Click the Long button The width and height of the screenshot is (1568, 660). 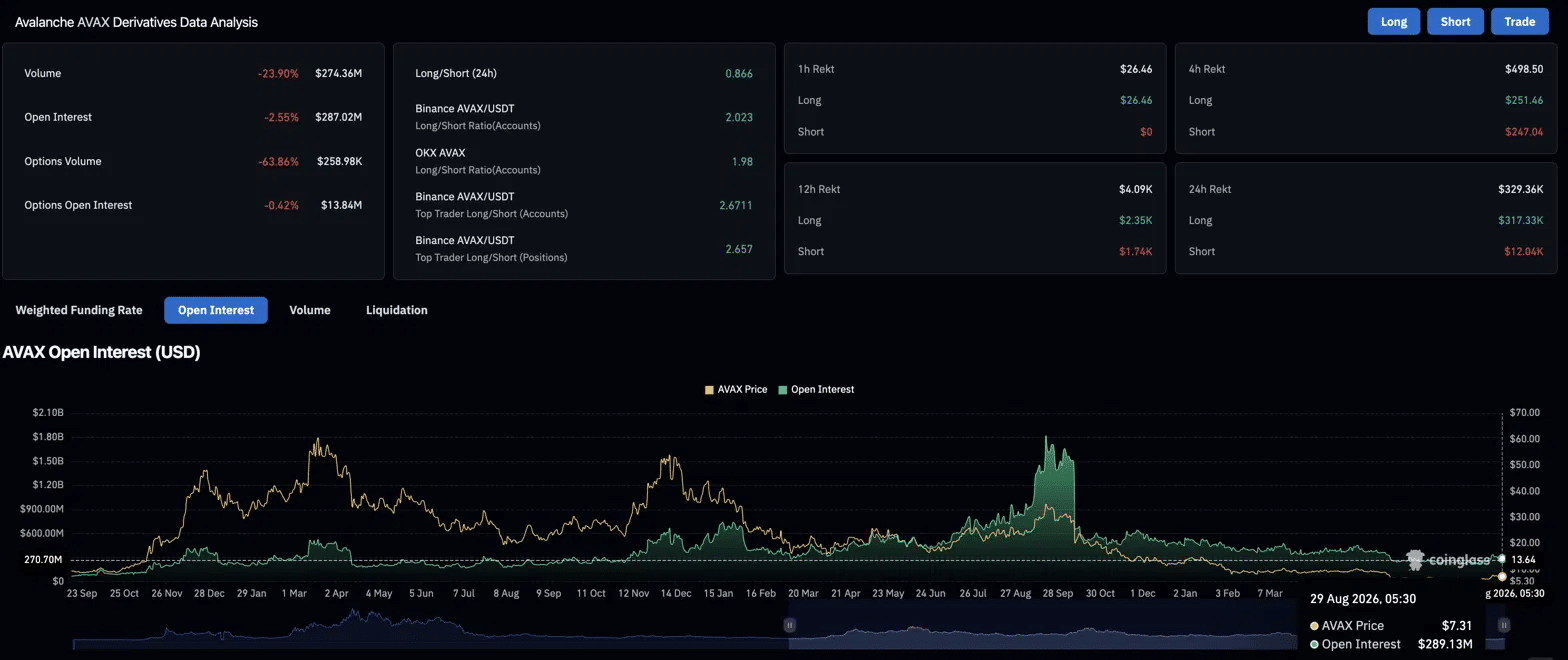click(x=1393, y=22)
